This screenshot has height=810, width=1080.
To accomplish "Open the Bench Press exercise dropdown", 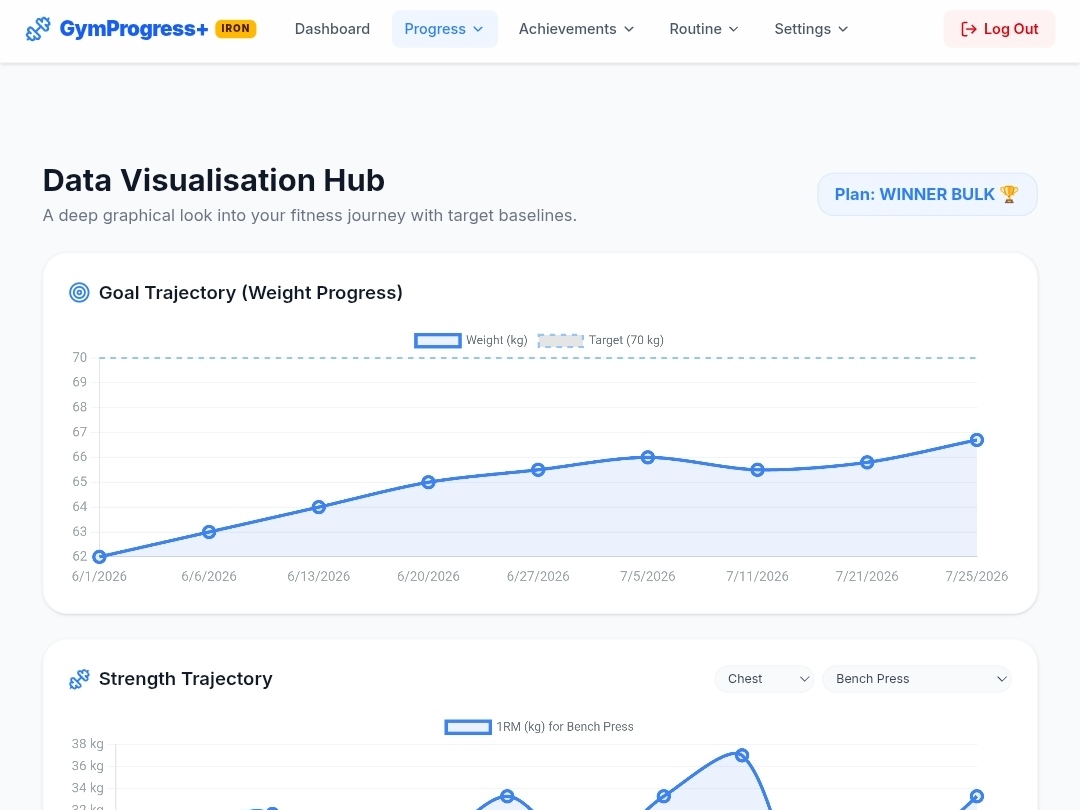I will [917, 679].
